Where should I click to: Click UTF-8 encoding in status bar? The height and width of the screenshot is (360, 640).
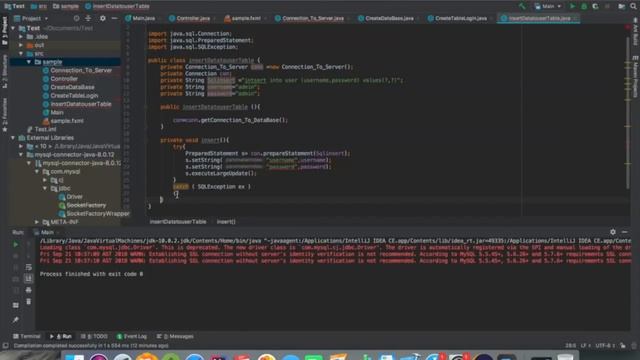click(604, 346)
